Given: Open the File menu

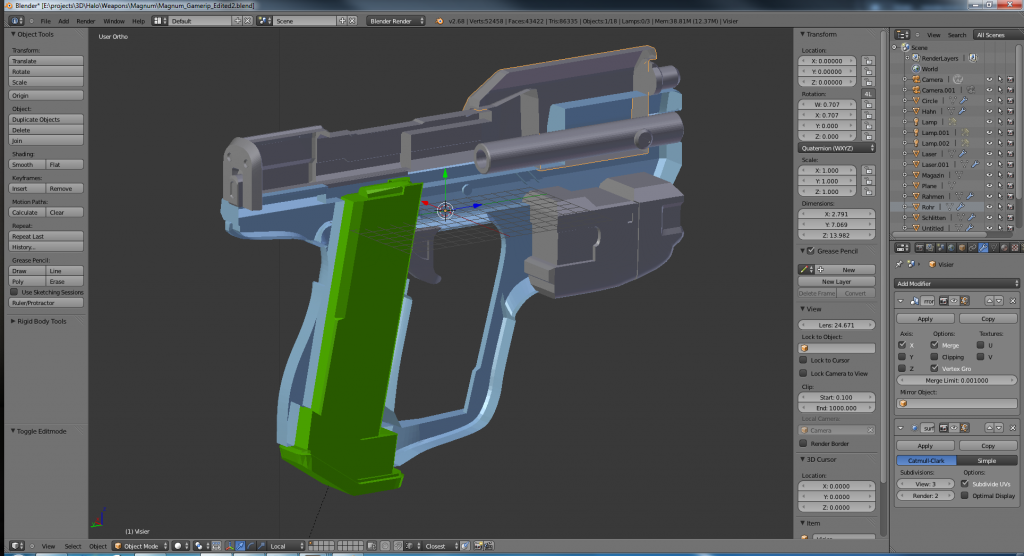Looking at the screenshot, I should [46, 21].
